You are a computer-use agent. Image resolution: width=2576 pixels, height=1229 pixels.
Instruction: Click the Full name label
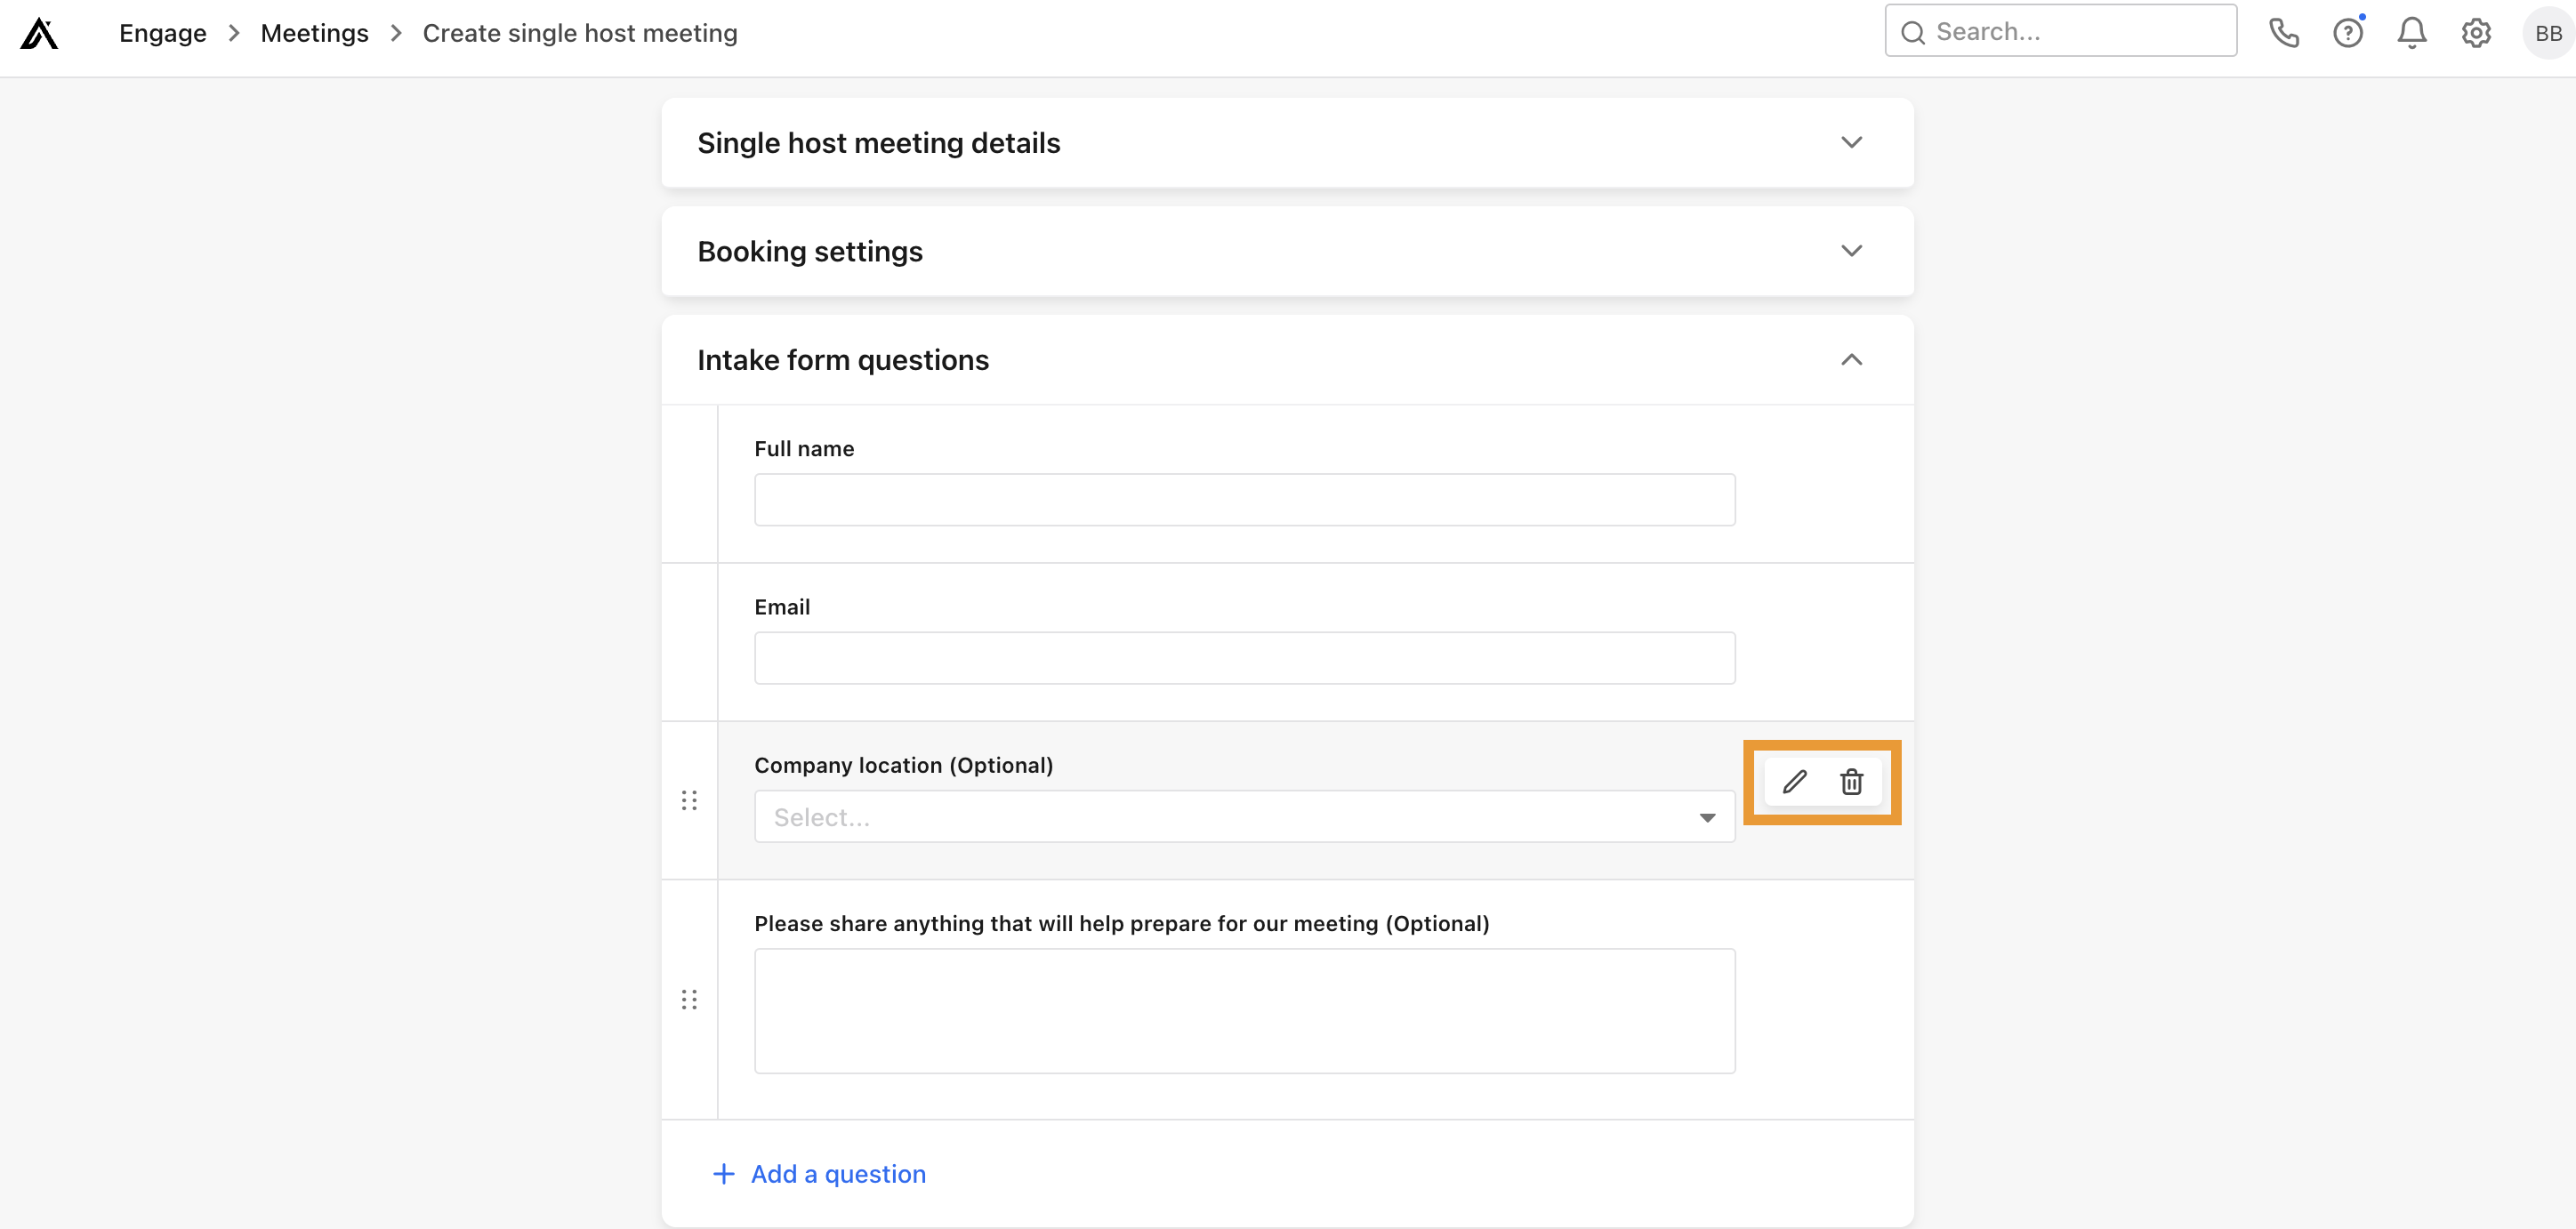pyautogui.click(x=804, y=449)
